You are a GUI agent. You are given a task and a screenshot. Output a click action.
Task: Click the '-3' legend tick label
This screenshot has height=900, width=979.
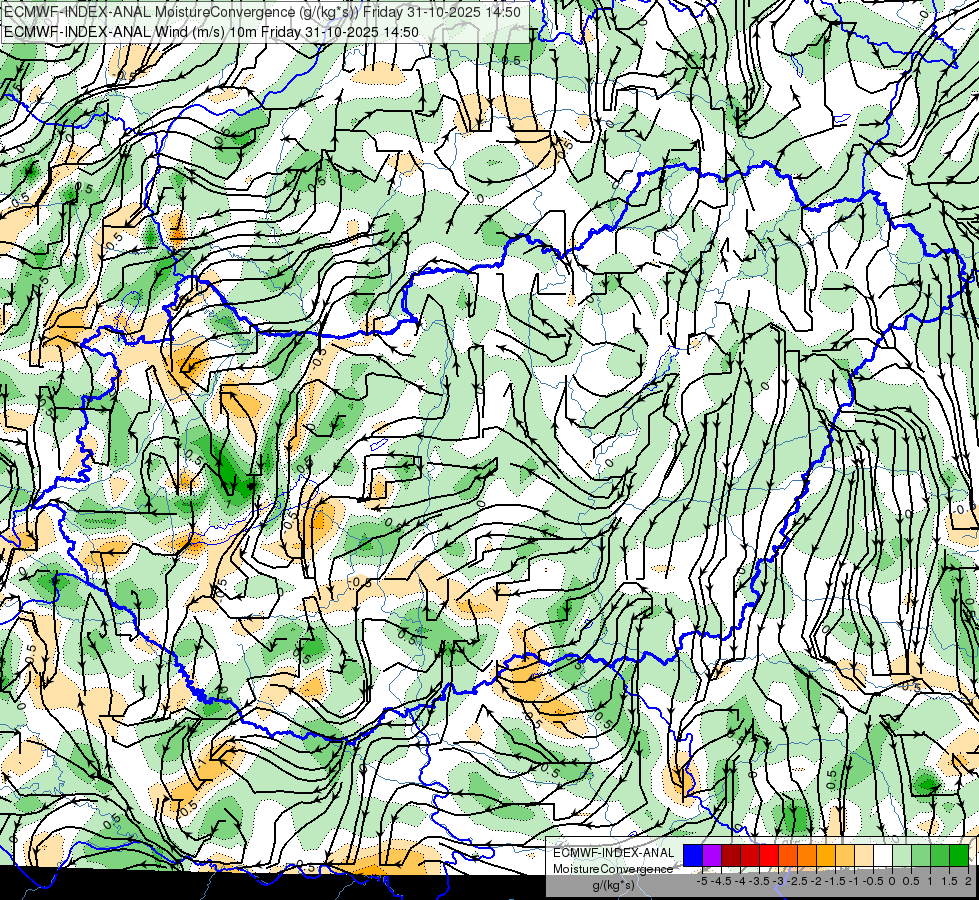pos(779,881)
